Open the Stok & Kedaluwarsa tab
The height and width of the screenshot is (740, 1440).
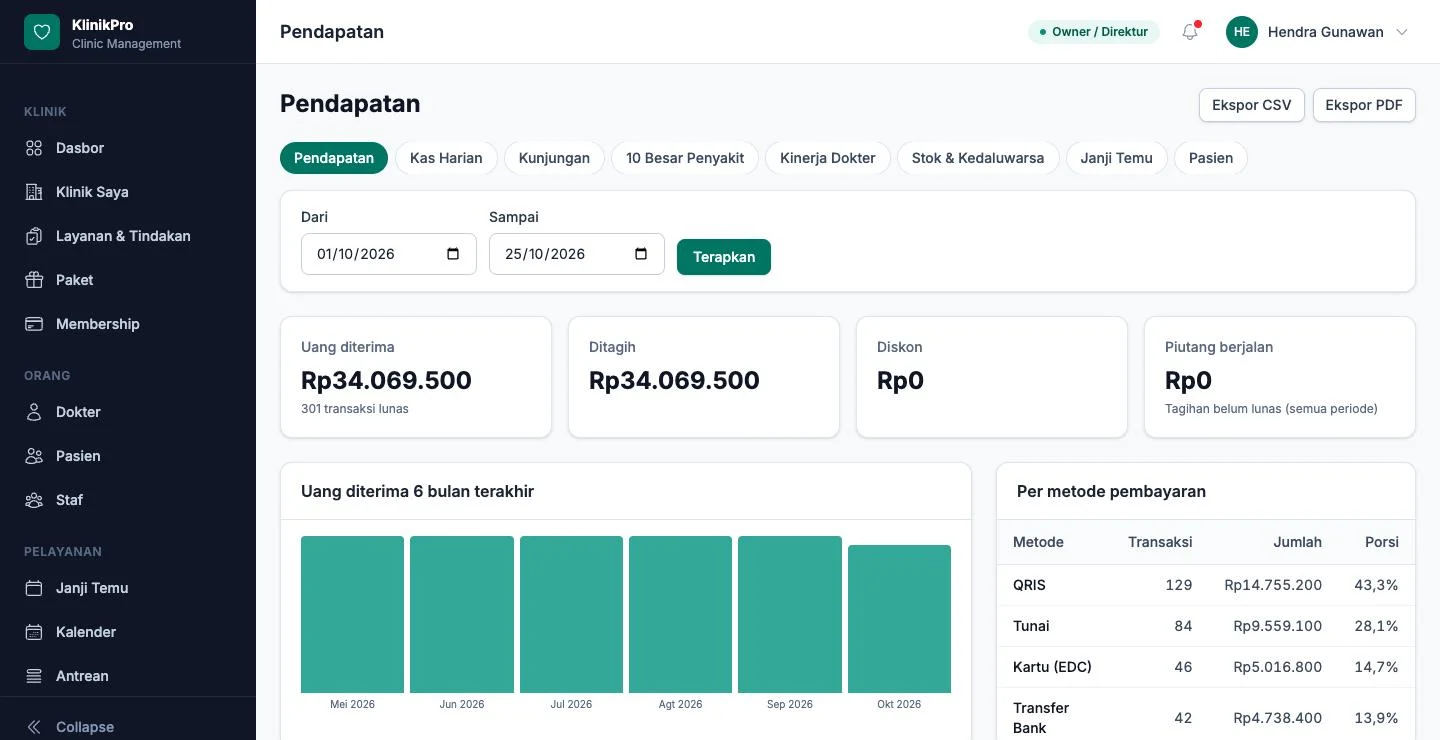point(978,158)
